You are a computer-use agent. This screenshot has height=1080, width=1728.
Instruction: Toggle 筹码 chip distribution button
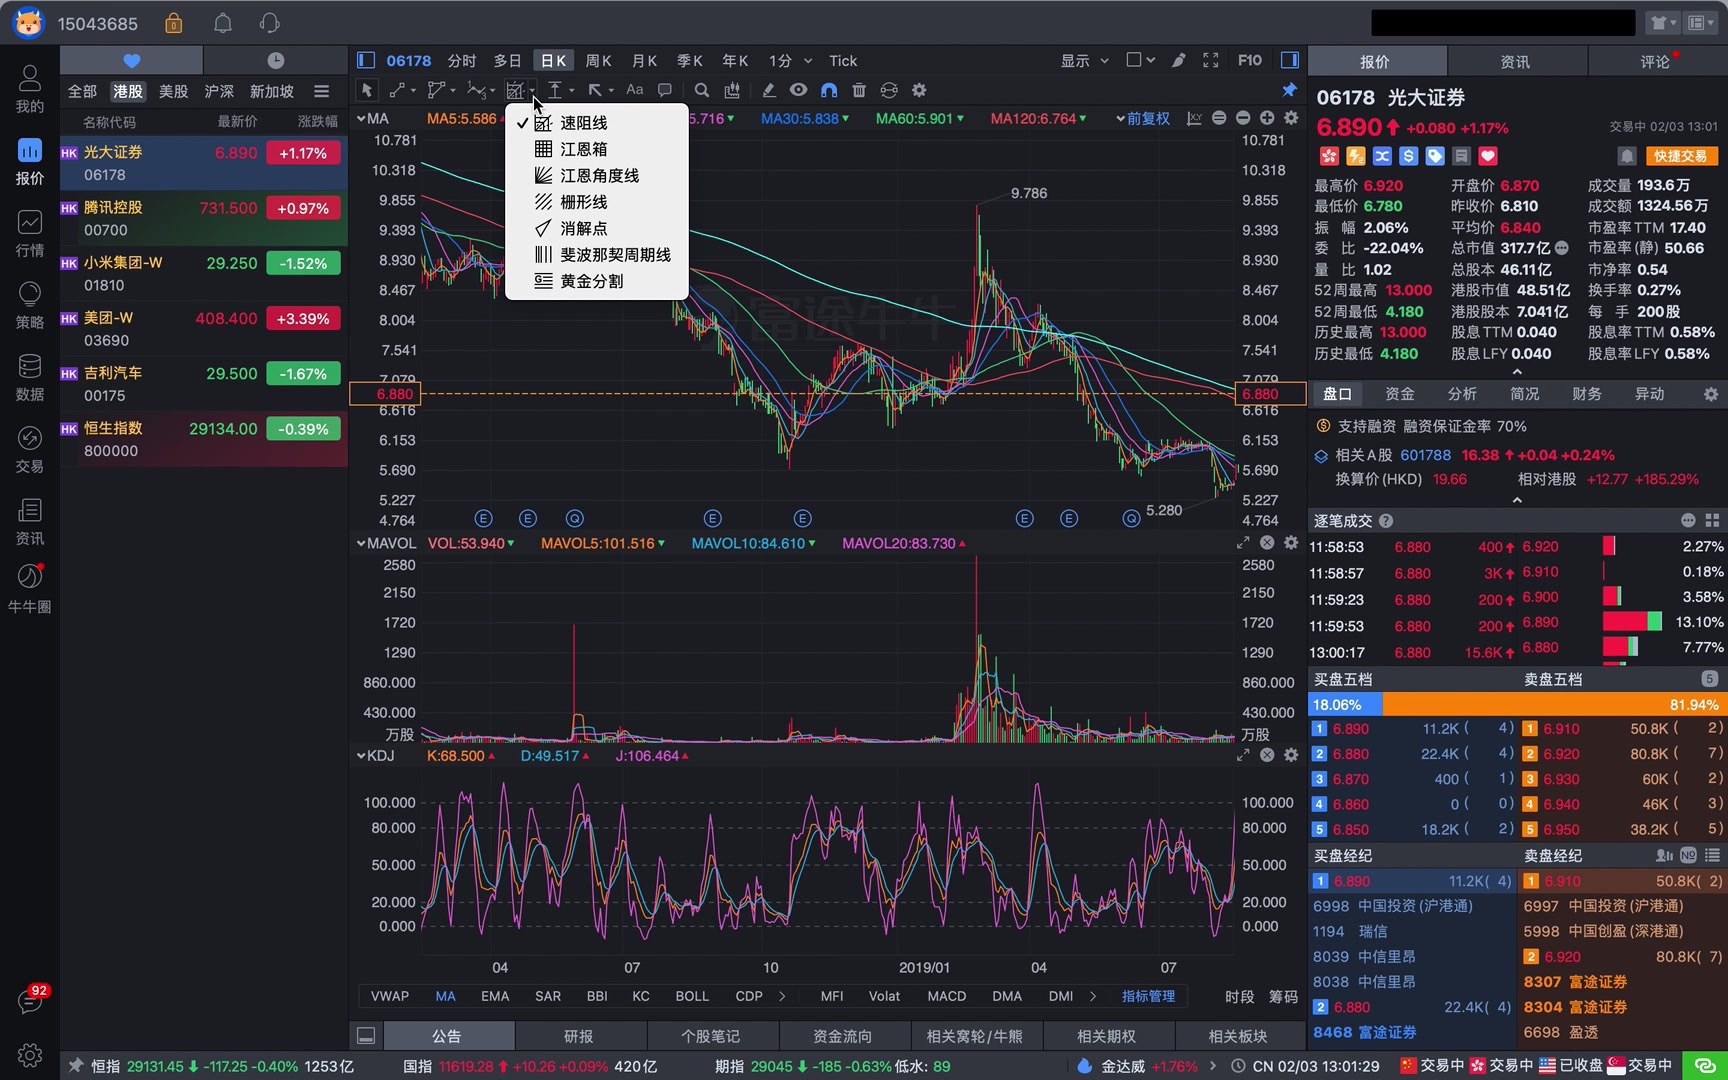1283,996
